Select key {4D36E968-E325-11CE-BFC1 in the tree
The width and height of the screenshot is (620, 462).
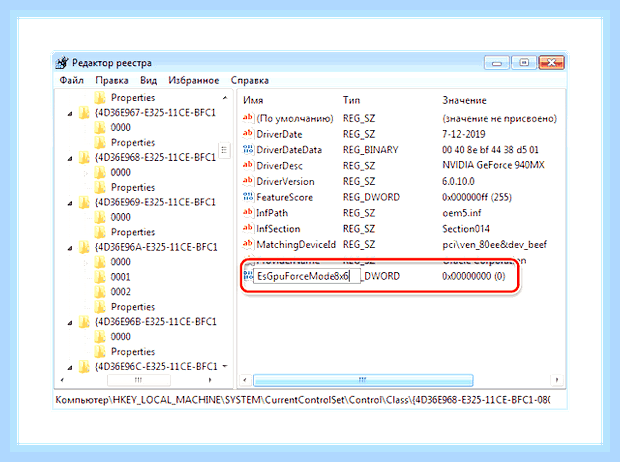coord(155,157)
